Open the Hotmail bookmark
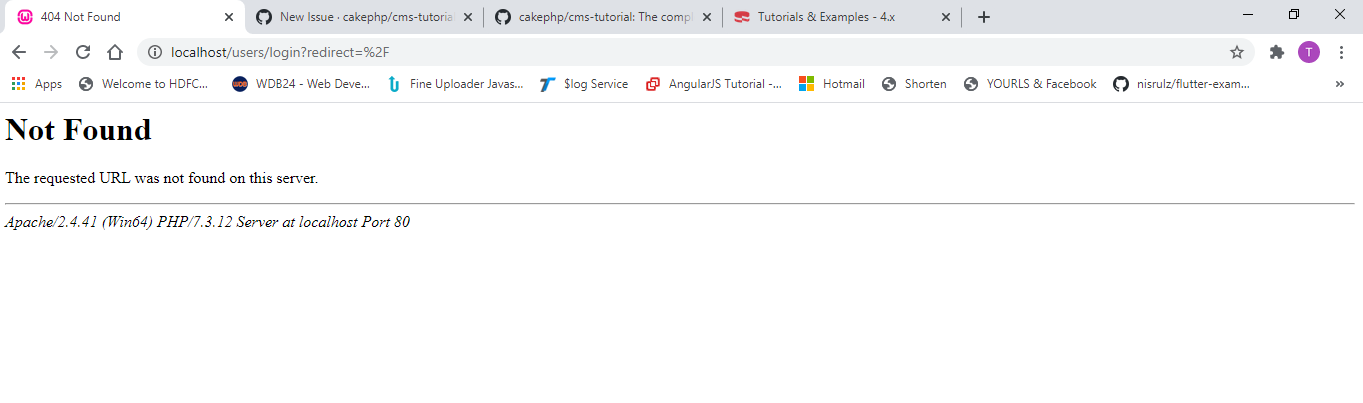This screenshot has width=1363, height=403. (832, 84)
